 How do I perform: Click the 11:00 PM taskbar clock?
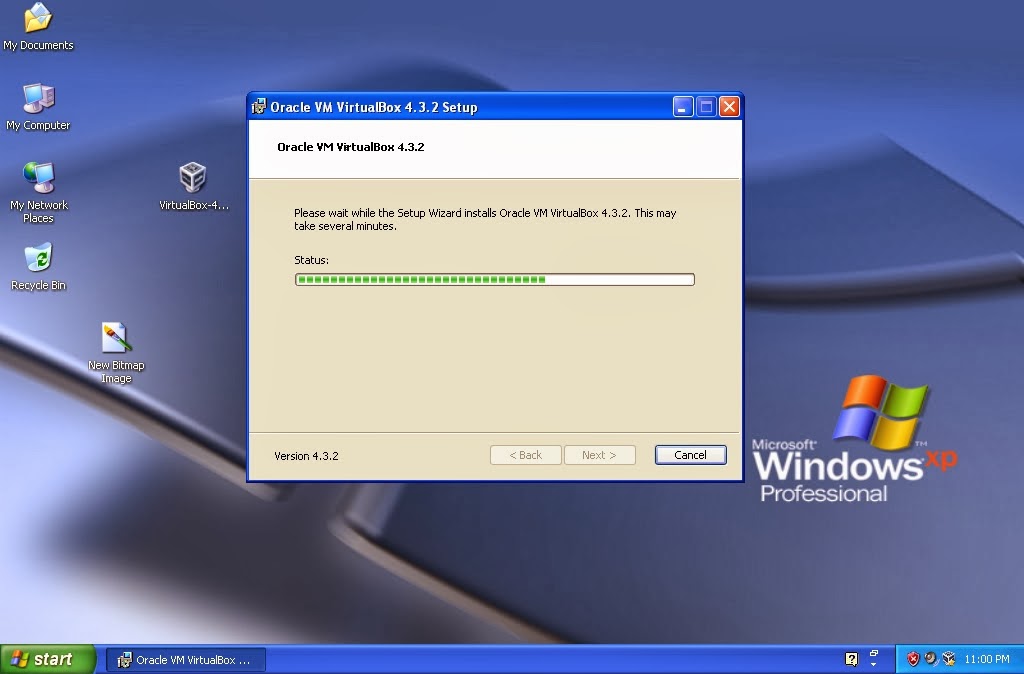(x=987, y=659)
